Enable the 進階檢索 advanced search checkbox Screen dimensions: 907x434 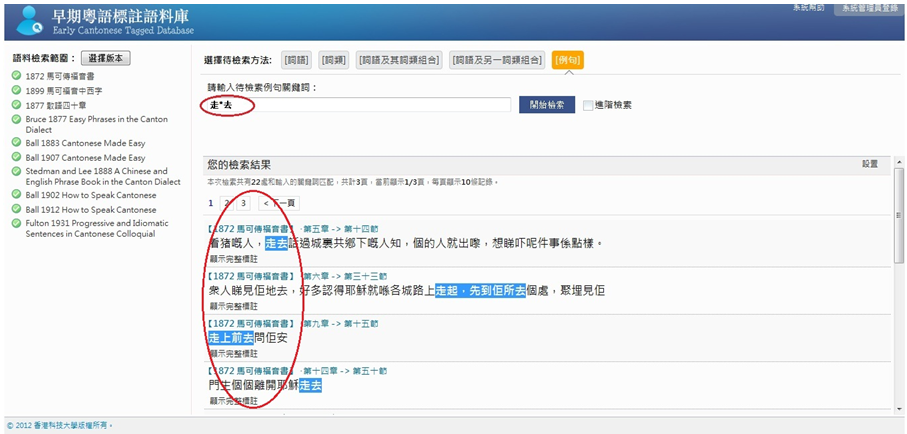tap(588, 105)
